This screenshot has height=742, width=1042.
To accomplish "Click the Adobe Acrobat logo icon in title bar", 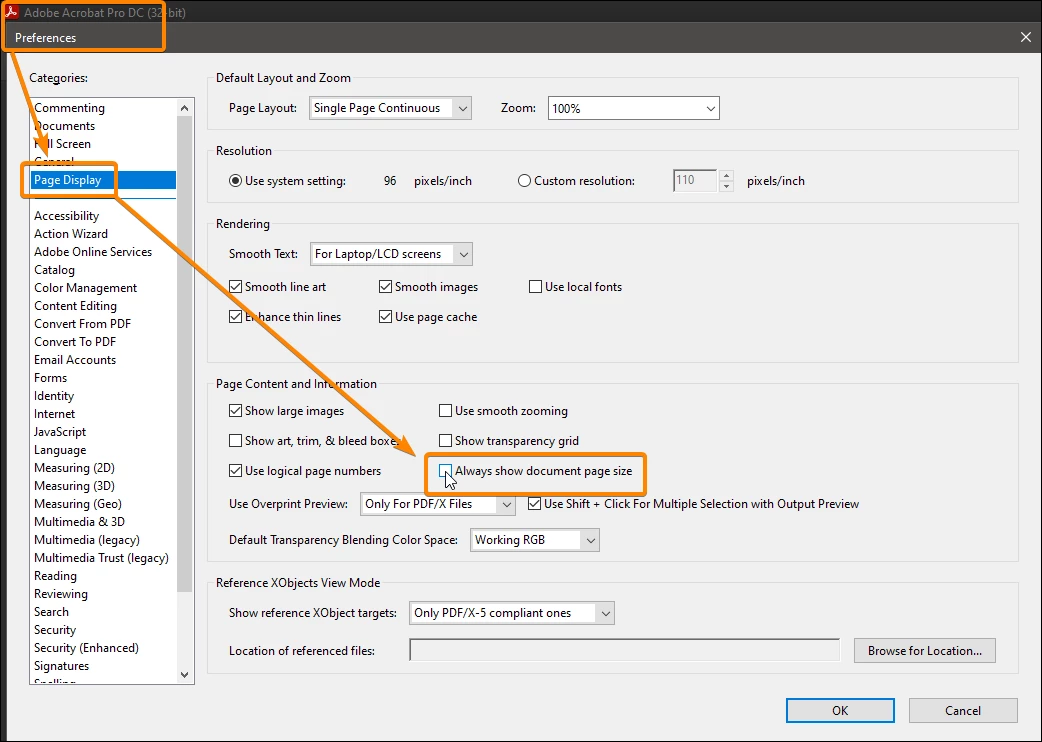I will point(11,11).
